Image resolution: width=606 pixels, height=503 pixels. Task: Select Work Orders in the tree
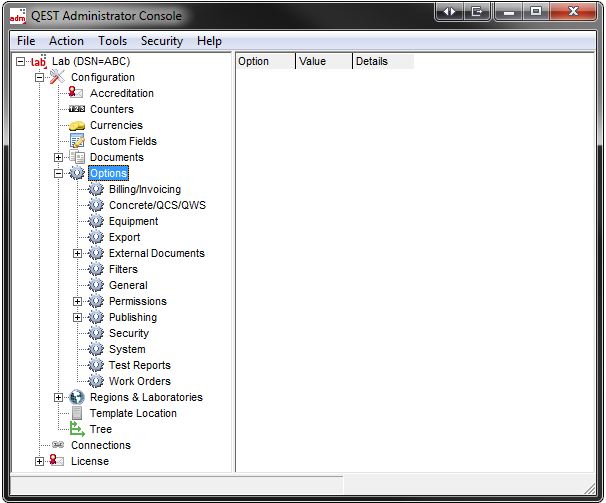[x=139, y=381]
